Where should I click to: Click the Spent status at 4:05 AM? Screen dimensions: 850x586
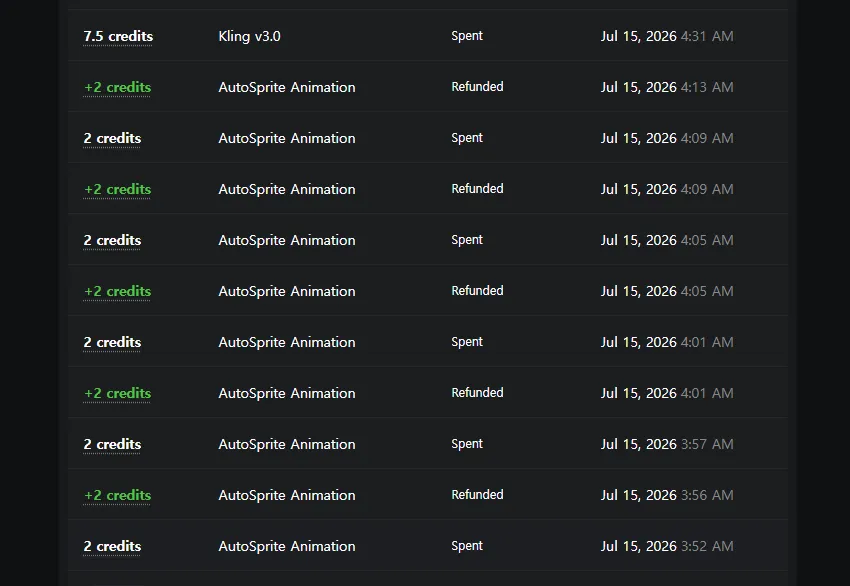[x=467, y=240]
